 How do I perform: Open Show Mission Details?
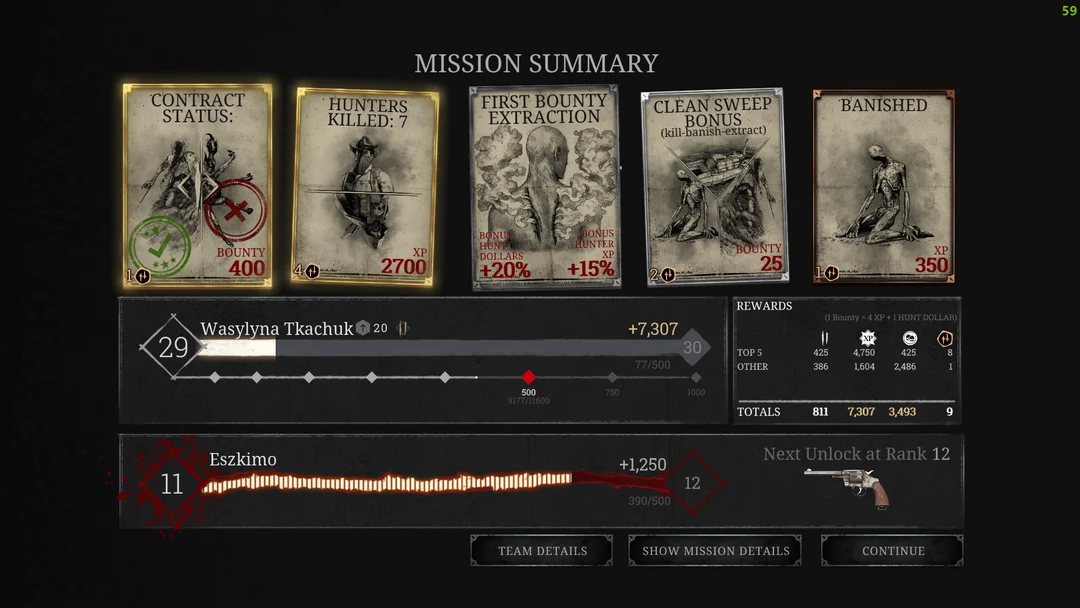point(715,551)
